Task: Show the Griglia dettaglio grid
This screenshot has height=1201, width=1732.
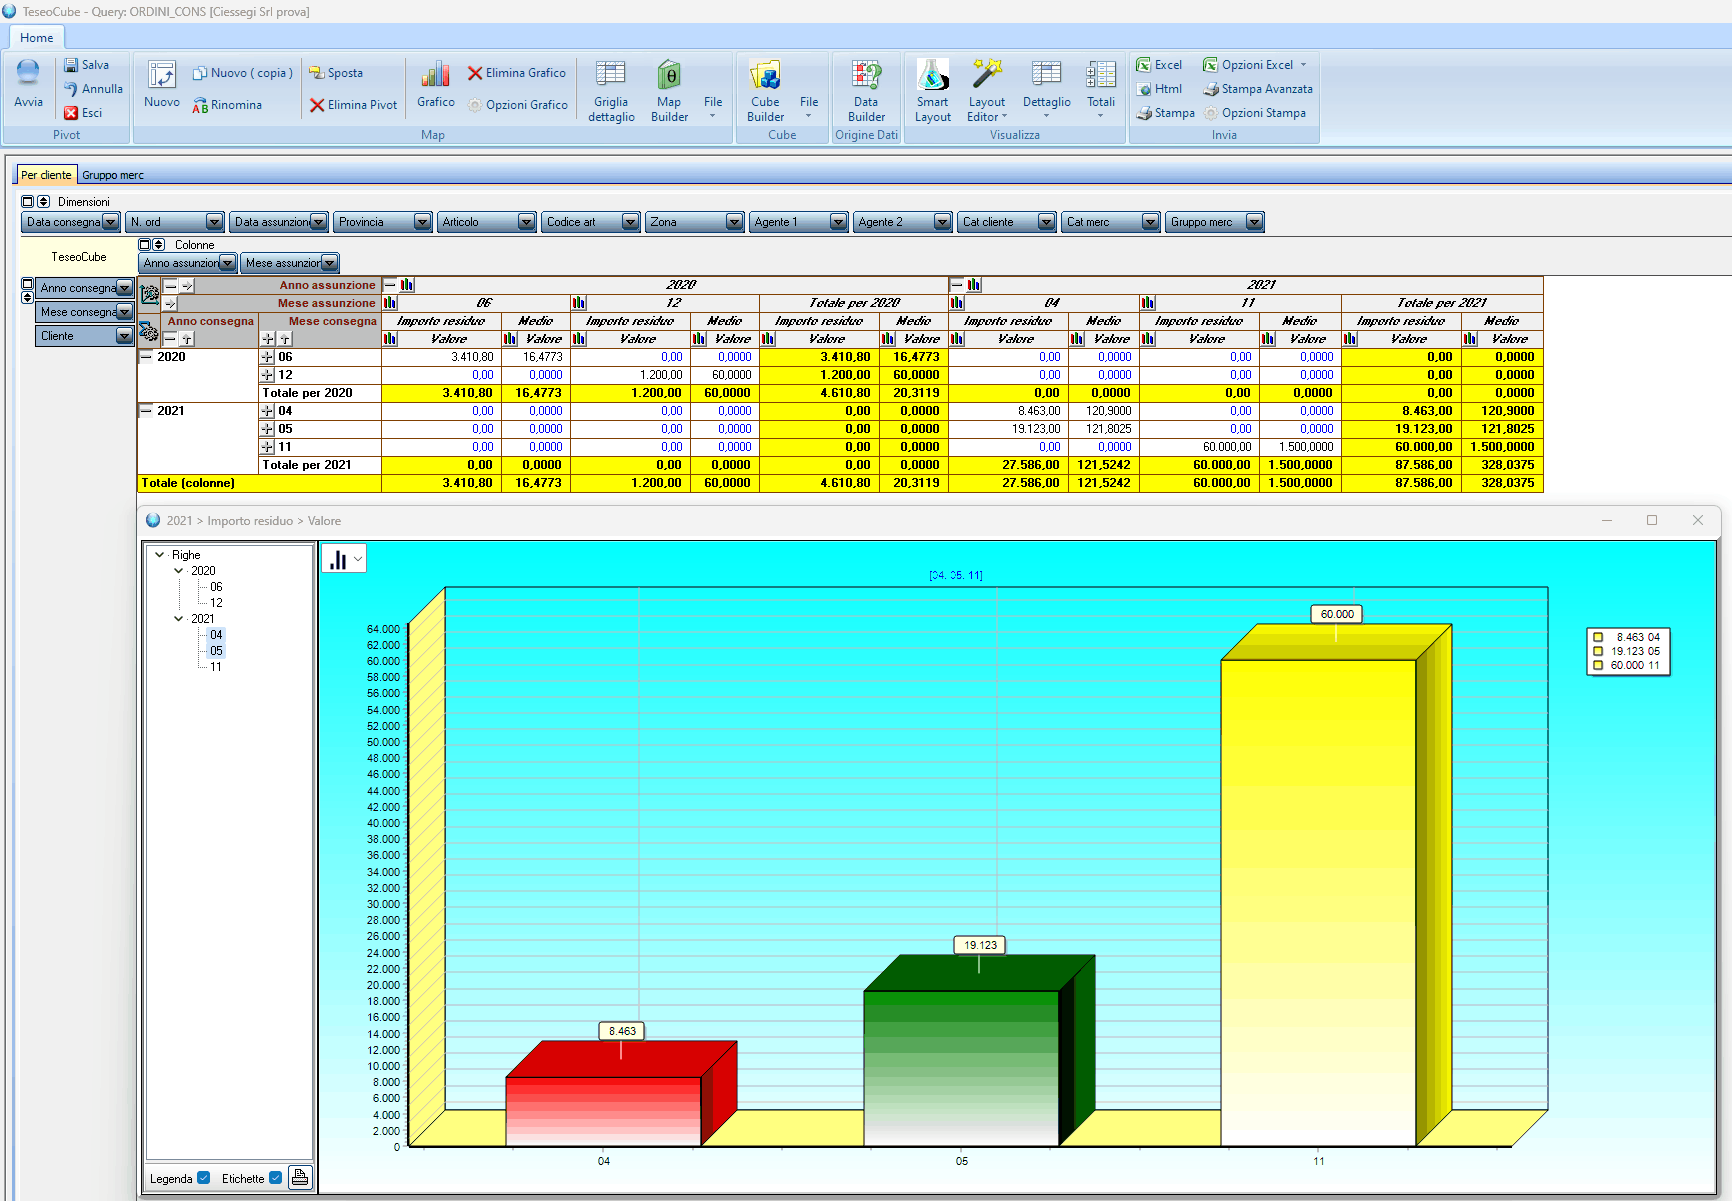Action: click(611, 90)
